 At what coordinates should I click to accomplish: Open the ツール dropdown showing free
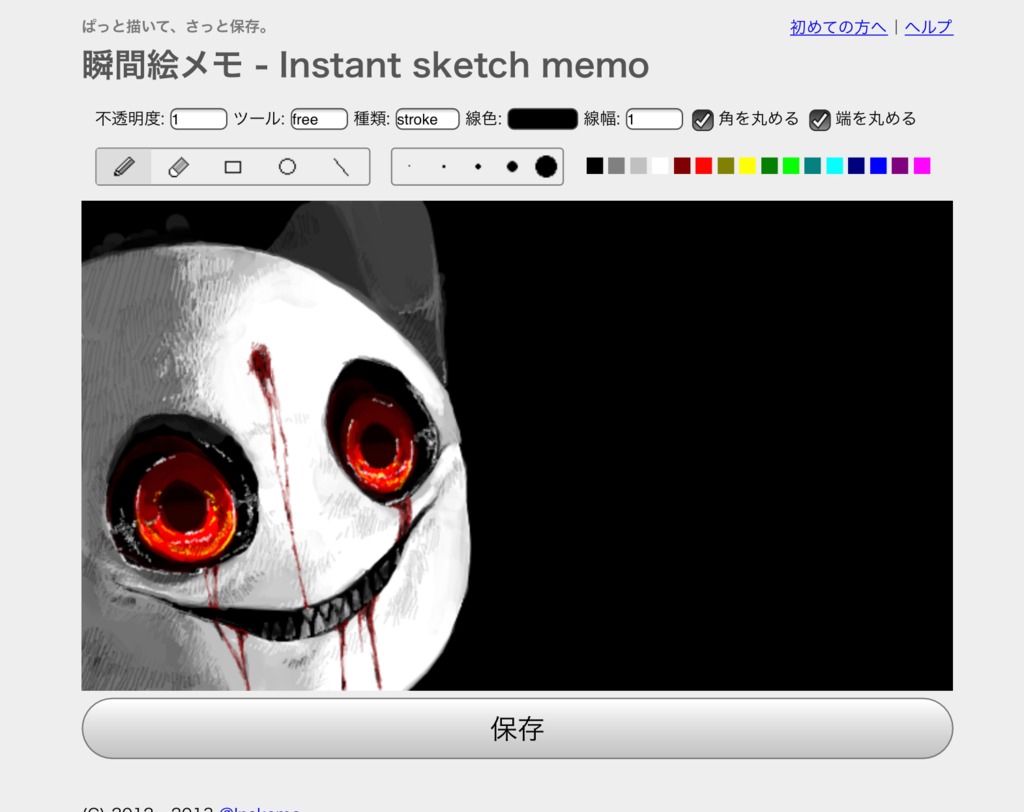point(319,119)
